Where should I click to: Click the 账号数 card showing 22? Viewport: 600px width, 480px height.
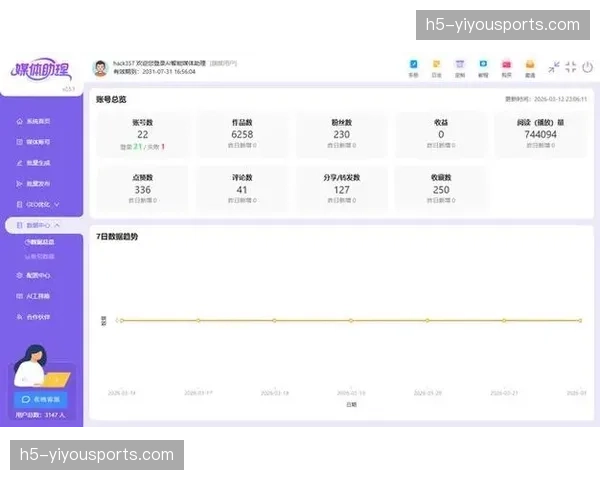[x=143, y=134]
